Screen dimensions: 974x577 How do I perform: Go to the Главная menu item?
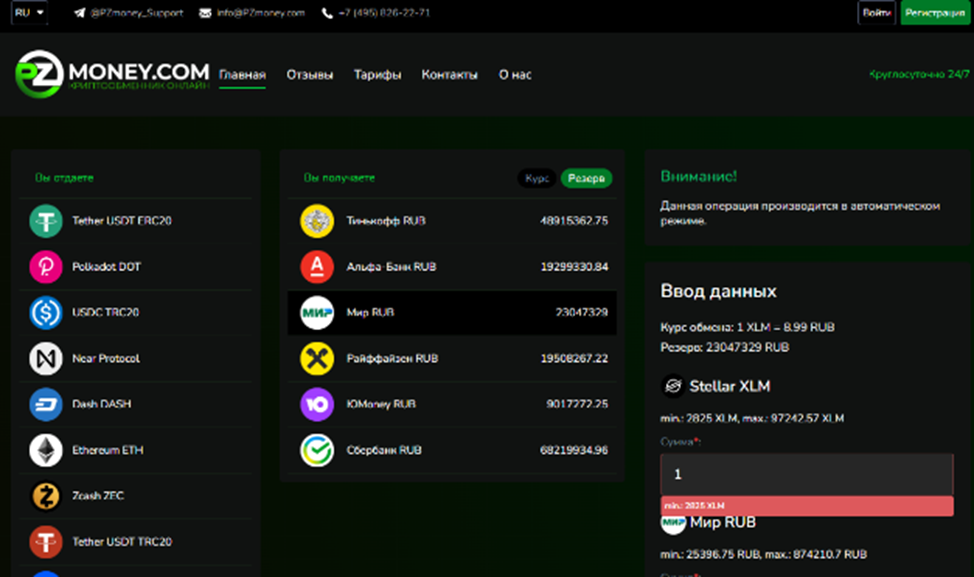(242, 75)
